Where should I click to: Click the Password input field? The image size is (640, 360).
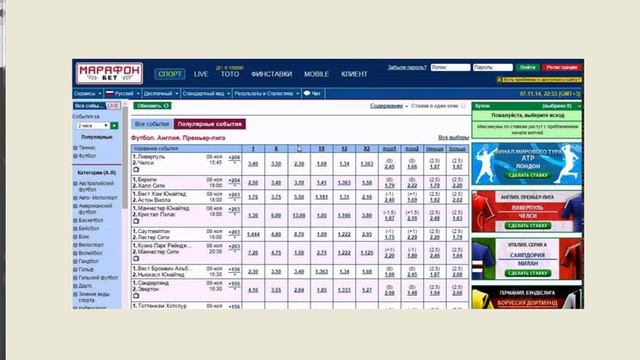click(x=493, y=67)
